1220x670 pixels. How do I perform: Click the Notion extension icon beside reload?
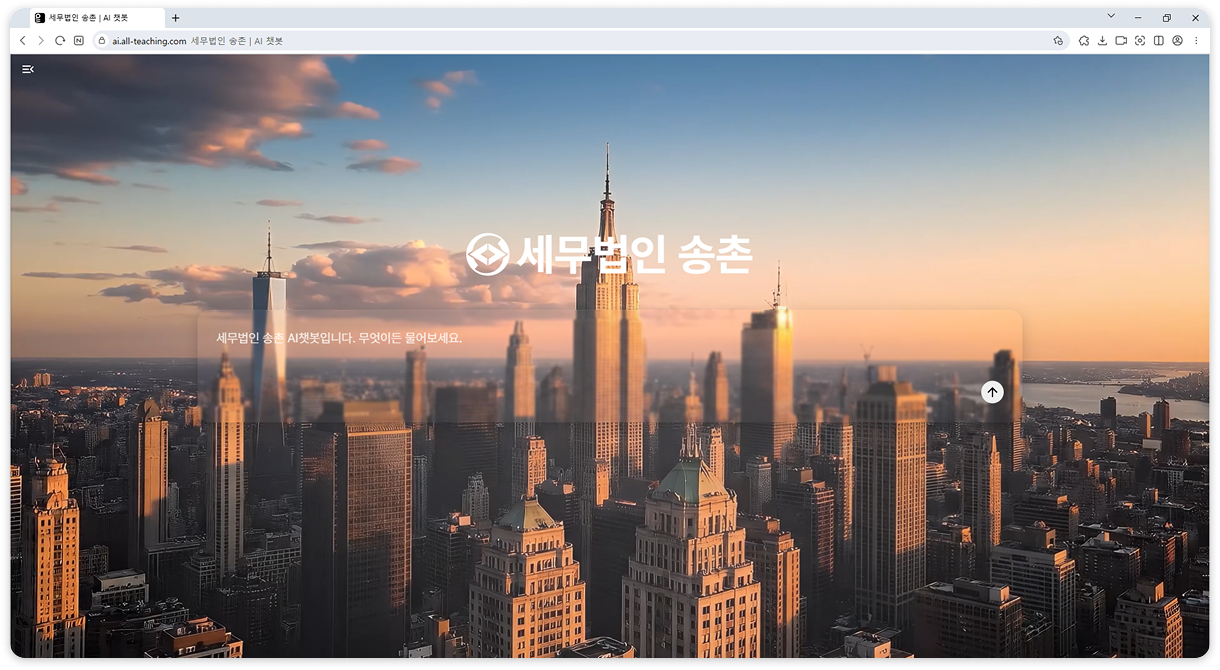pyautogui.click(x=79, y=41)
